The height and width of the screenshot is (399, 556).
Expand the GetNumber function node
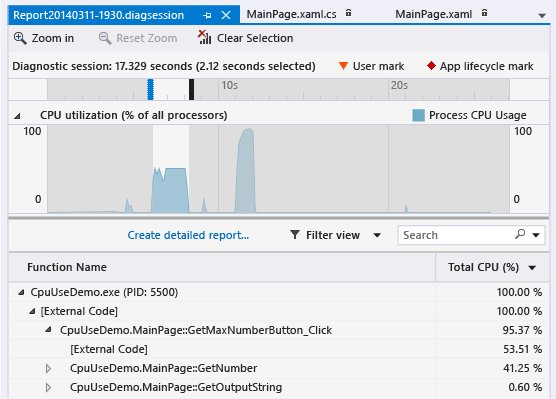[49, 368]
